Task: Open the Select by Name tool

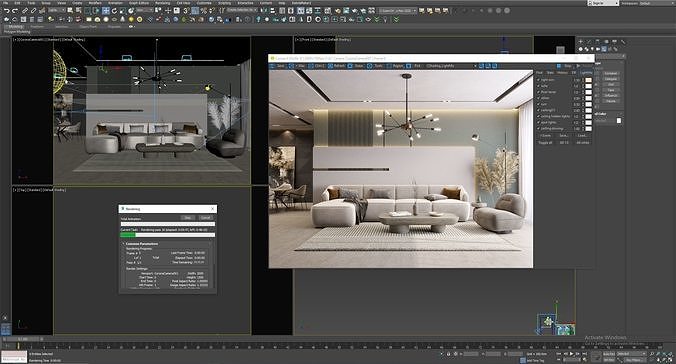Action: click(x=79, y=10)
